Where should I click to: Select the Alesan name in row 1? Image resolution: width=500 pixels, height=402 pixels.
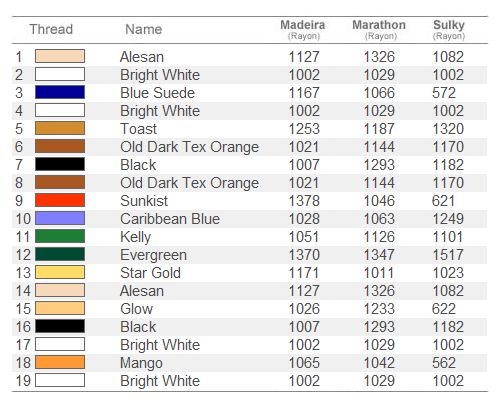(142, 57)
